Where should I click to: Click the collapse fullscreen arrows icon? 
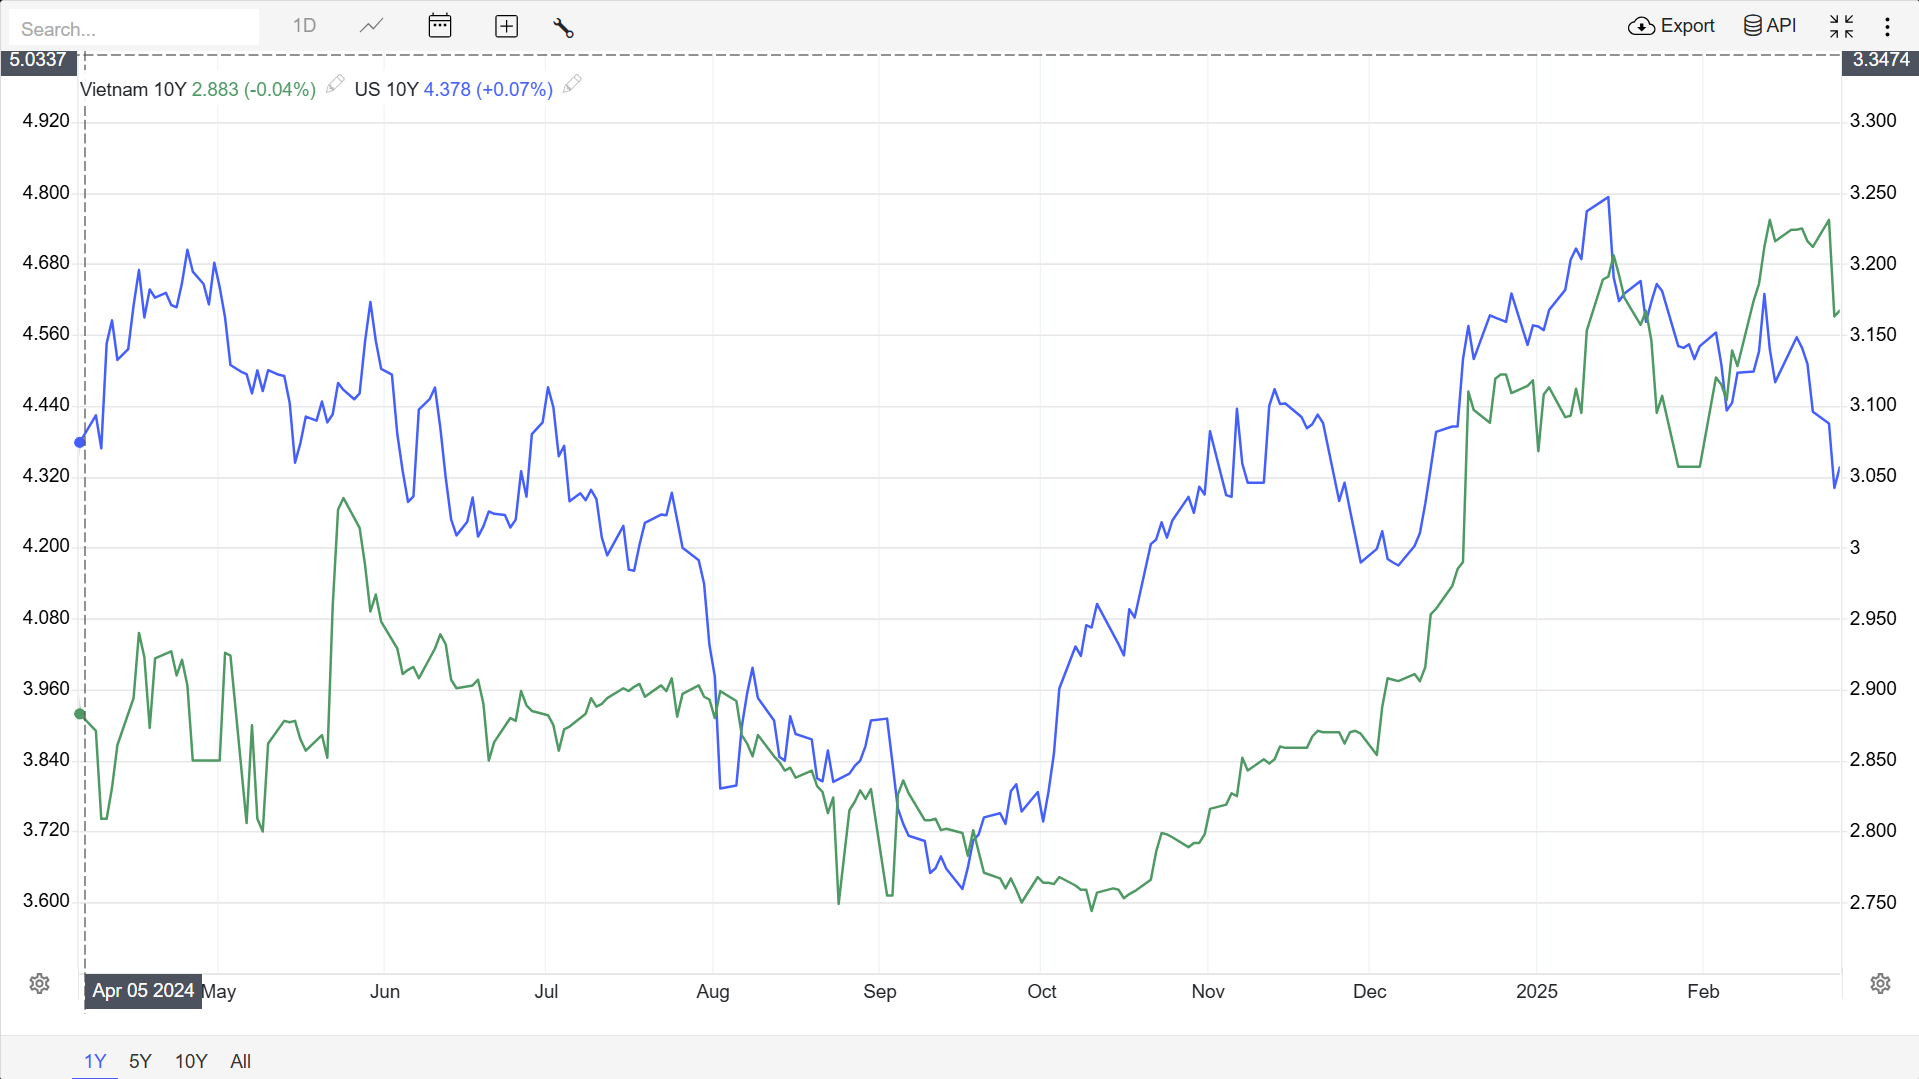coord(1841,26)
